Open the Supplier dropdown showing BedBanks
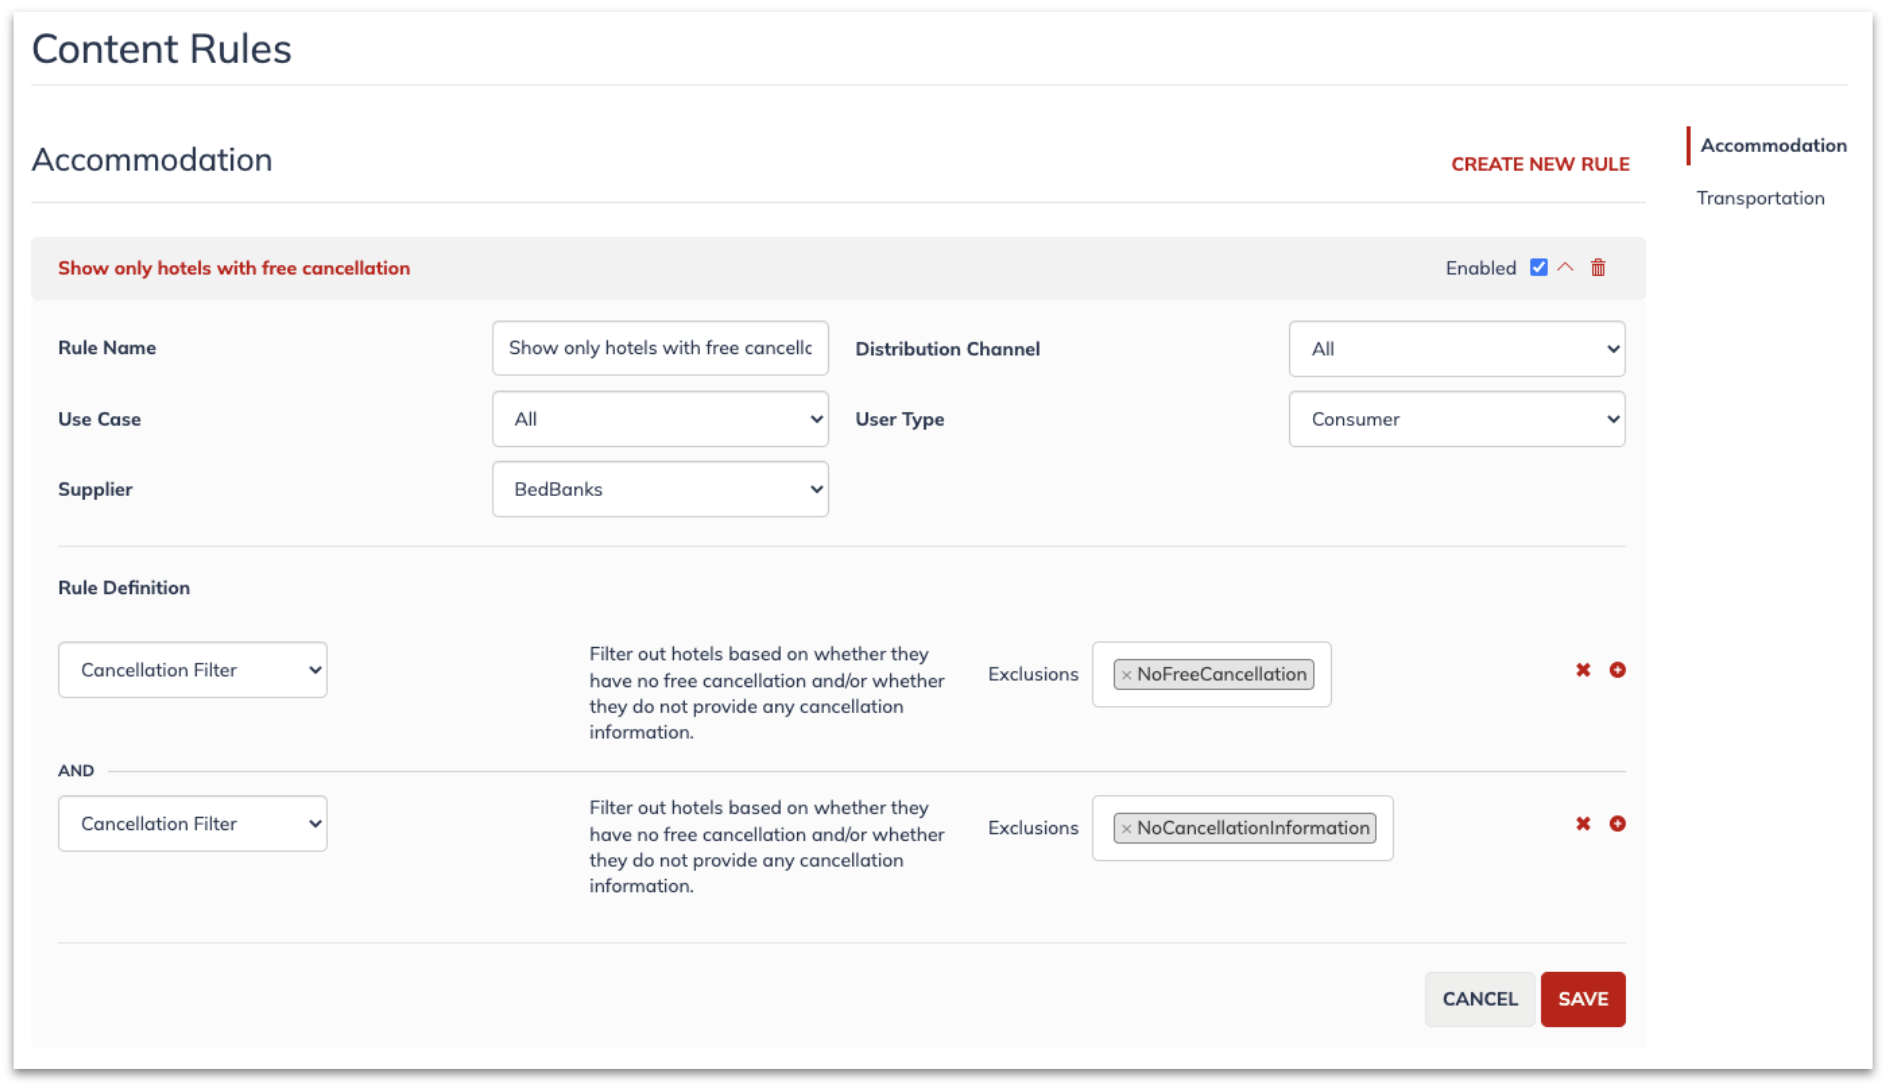The height and width of the screenshot is (1088, 1890). 660,489
